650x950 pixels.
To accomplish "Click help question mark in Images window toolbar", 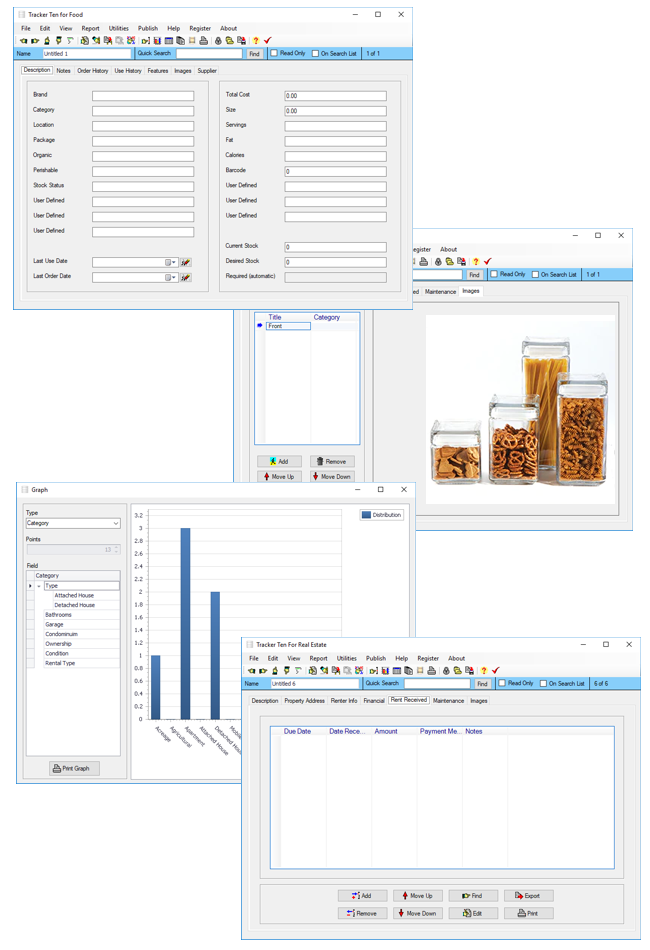I will coord(476,262).
